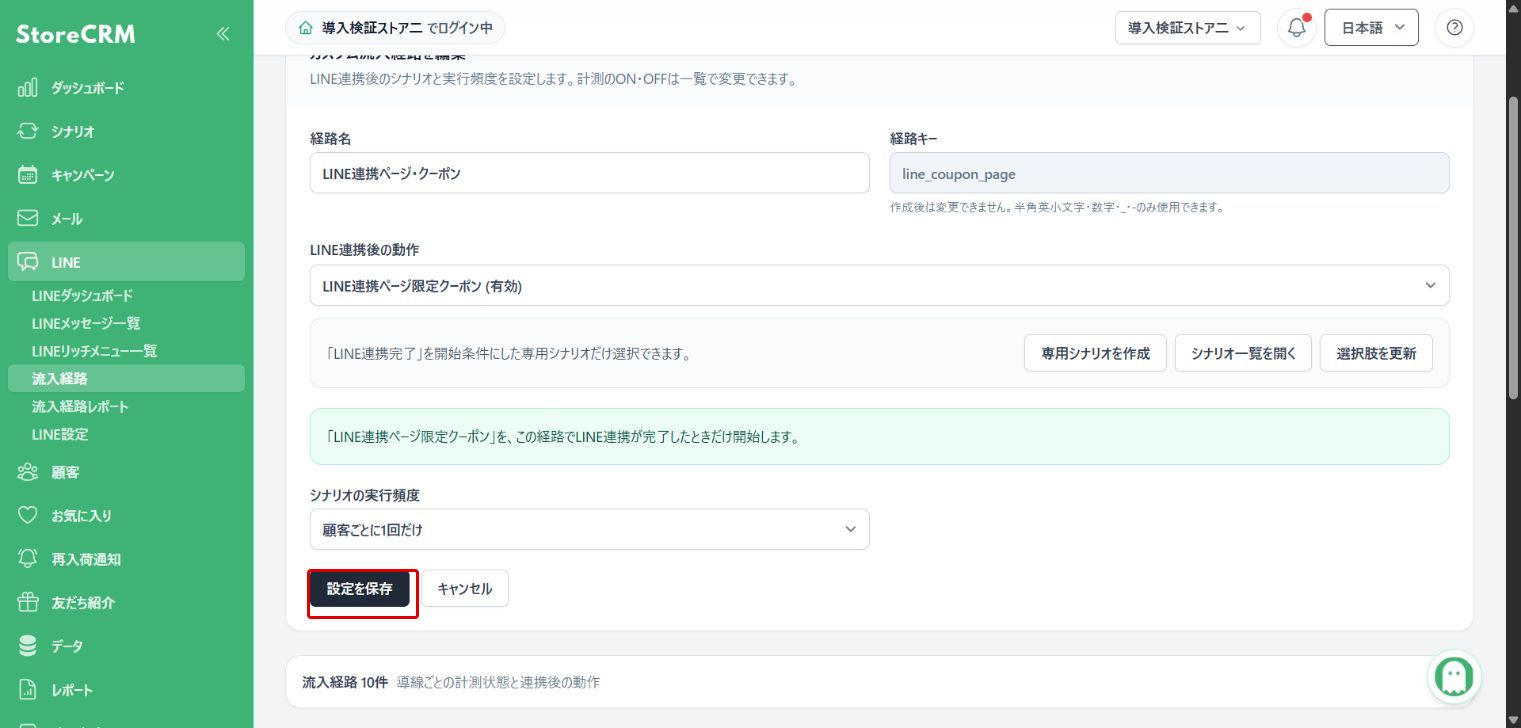Click シナリオ一覧を開く button
This screenshot has width=1521, height=728.
point(1243,353)
